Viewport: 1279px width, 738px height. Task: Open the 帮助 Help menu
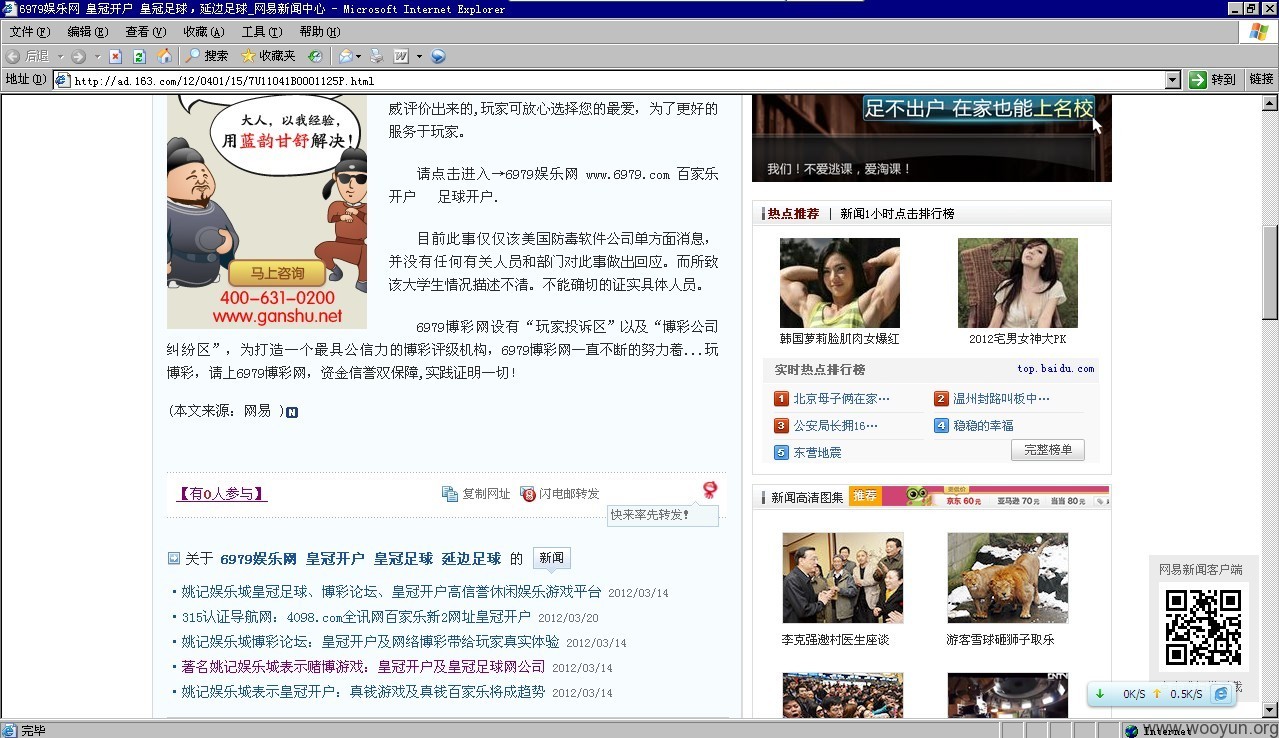click(x=320, y=32)
